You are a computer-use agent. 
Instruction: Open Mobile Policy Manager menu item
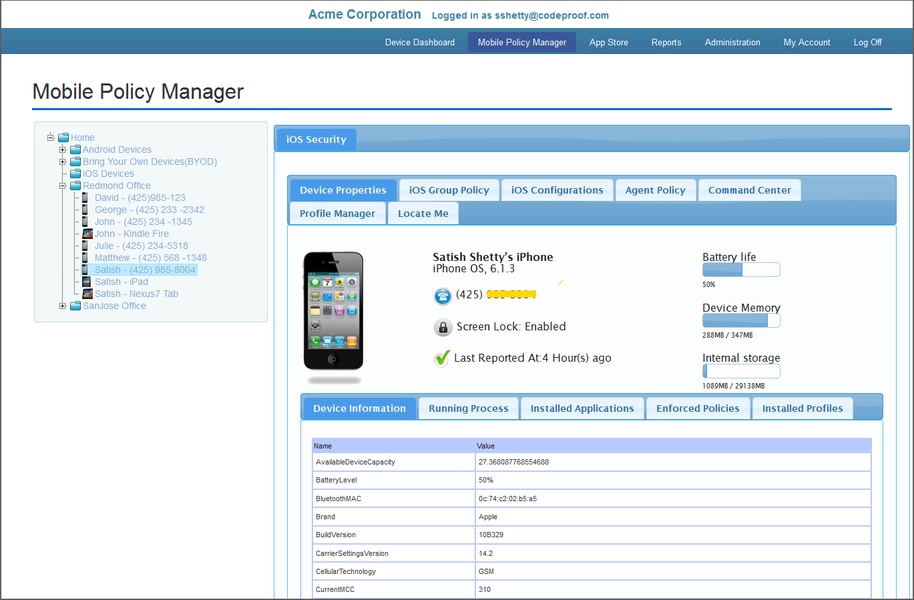coord(522,43)
